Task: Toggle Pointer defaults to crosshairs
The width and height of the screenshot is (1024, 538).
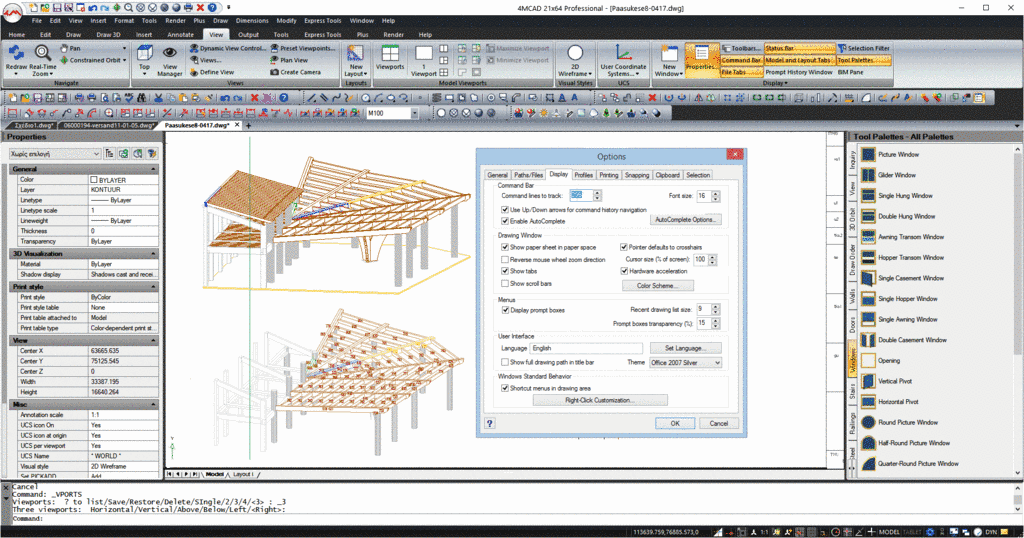Action: (x=624, y=247)
